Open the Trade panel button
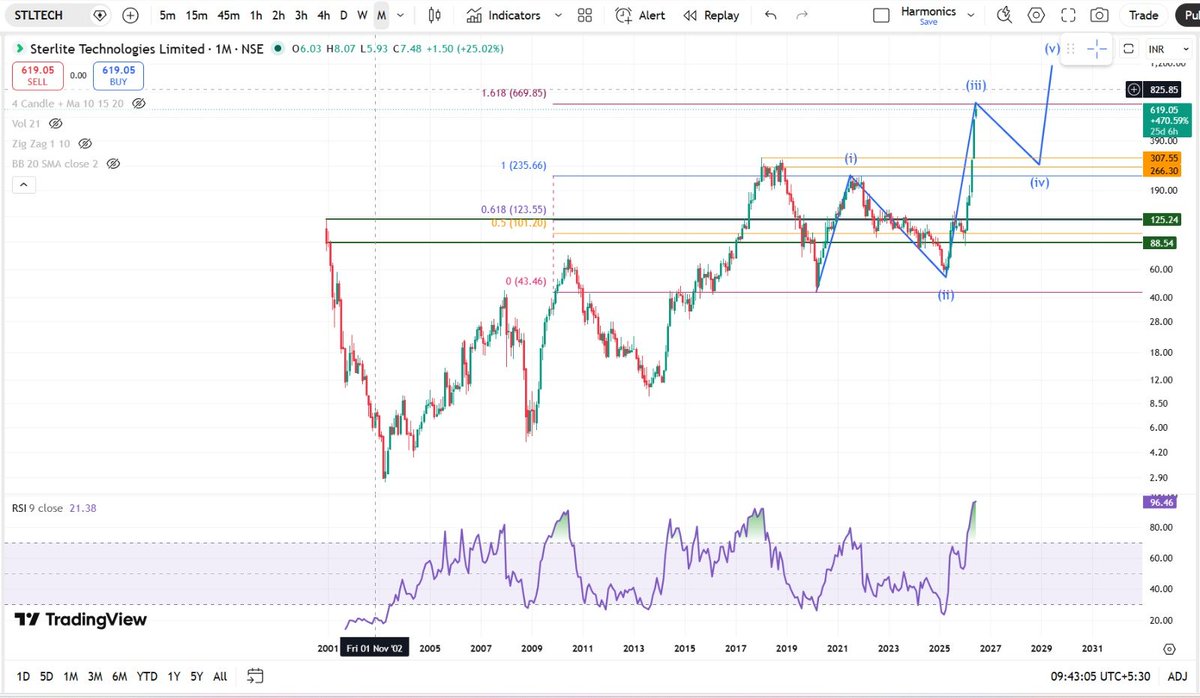Screen dimensions: 1200x698 pyautogui.click(x=1143, y=15)
